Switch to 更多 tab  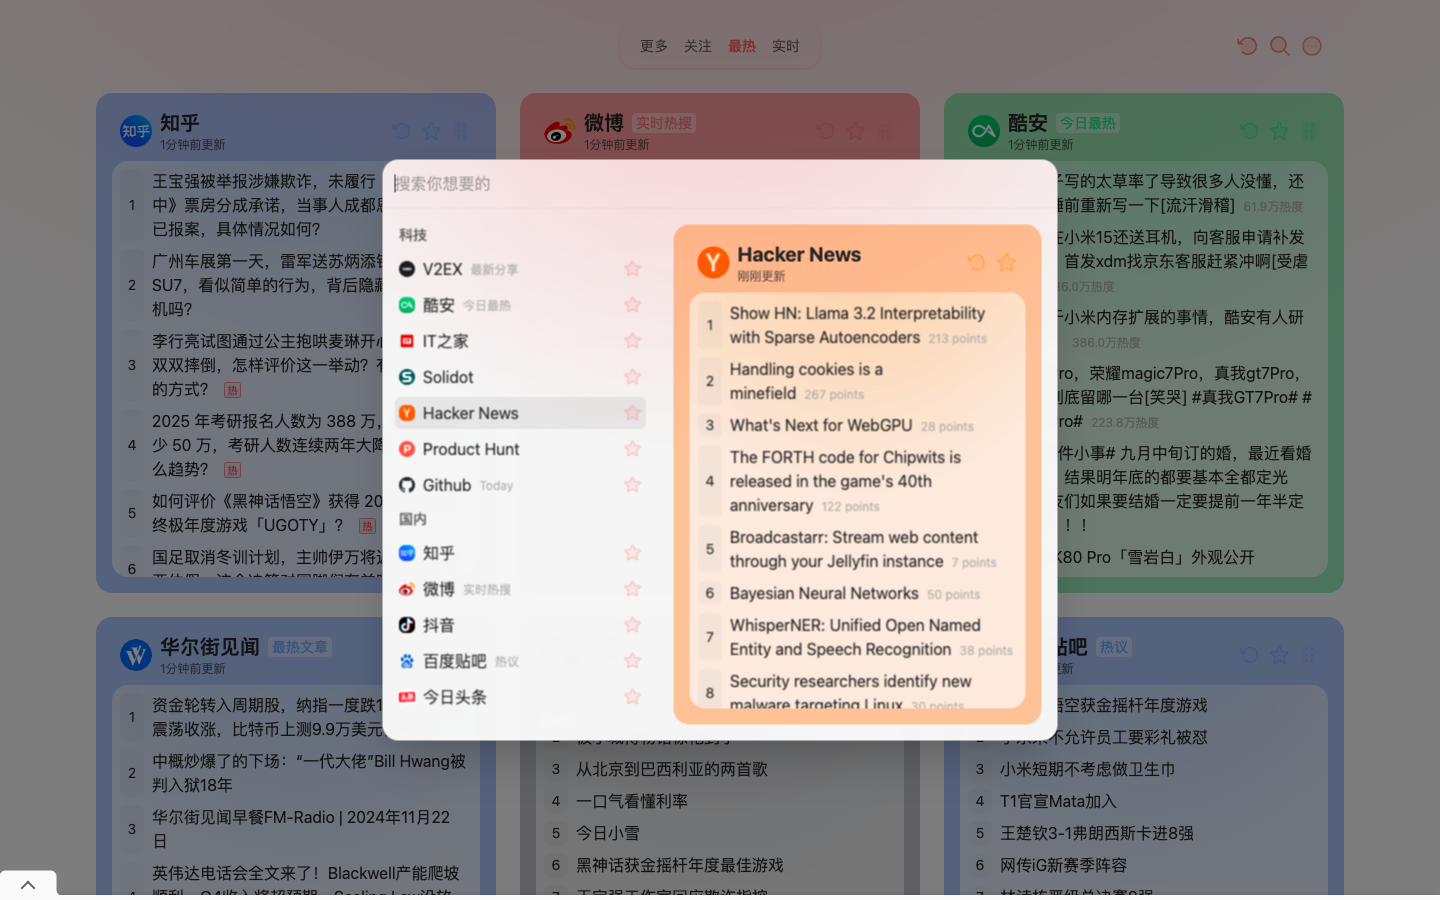coord(654,46)
